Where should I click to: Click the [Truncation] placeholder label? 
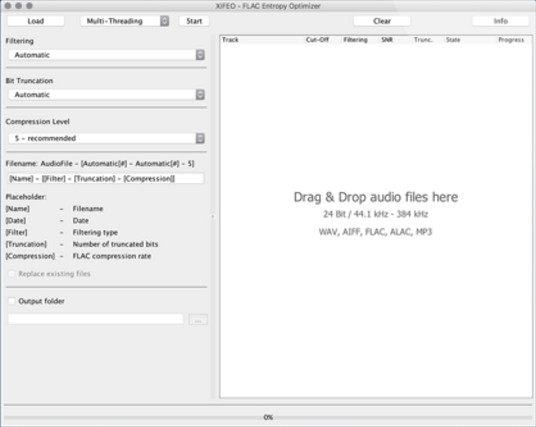(26, 244)
